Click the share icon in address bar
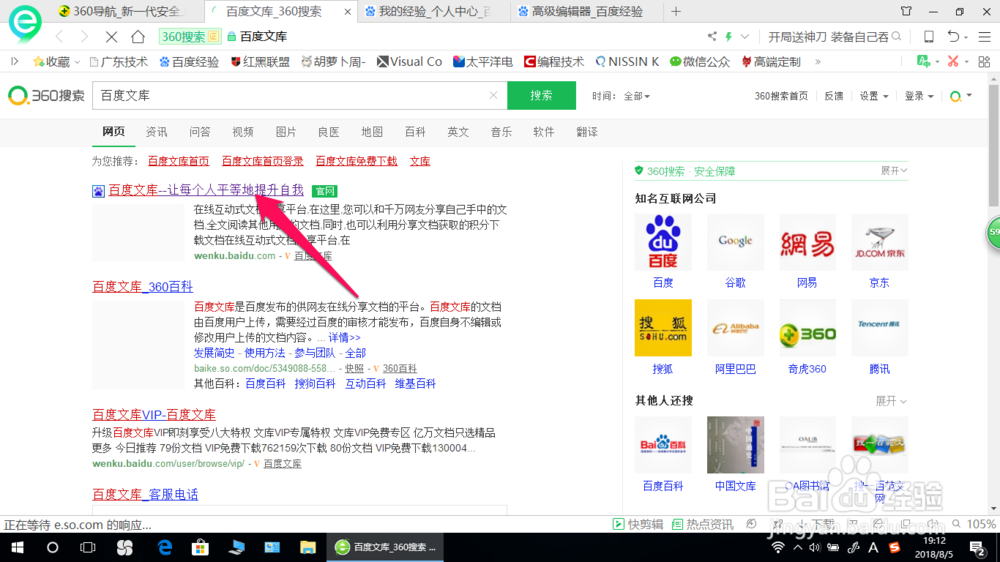The image size is (1000, 562). click(712, 36)
